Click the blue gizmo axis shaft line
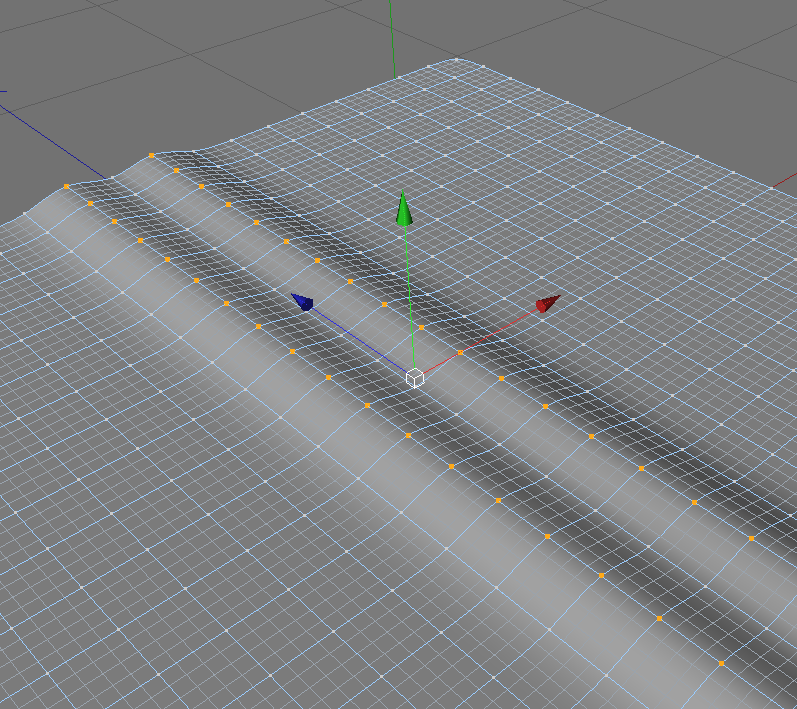This screenshot has width=797, height=709. click(x=358, y=339)
